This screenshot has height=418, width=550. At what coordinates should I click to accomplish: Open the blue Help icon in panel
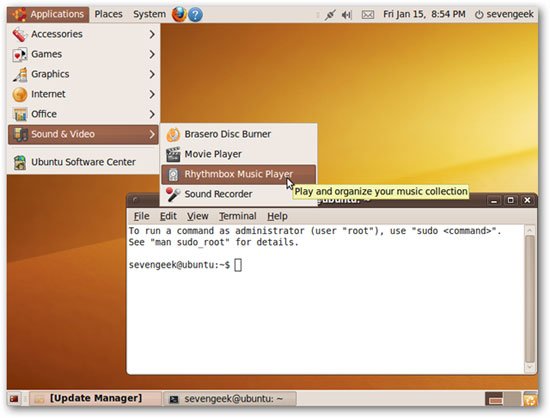point(195,15)
